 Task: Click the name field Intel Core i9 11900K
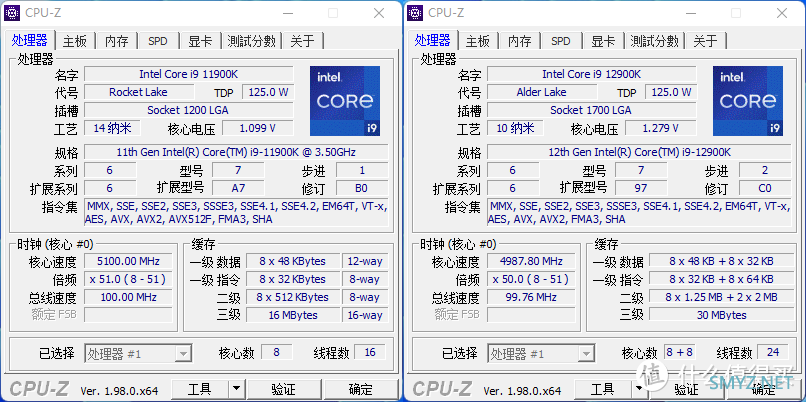coord(189,74)
